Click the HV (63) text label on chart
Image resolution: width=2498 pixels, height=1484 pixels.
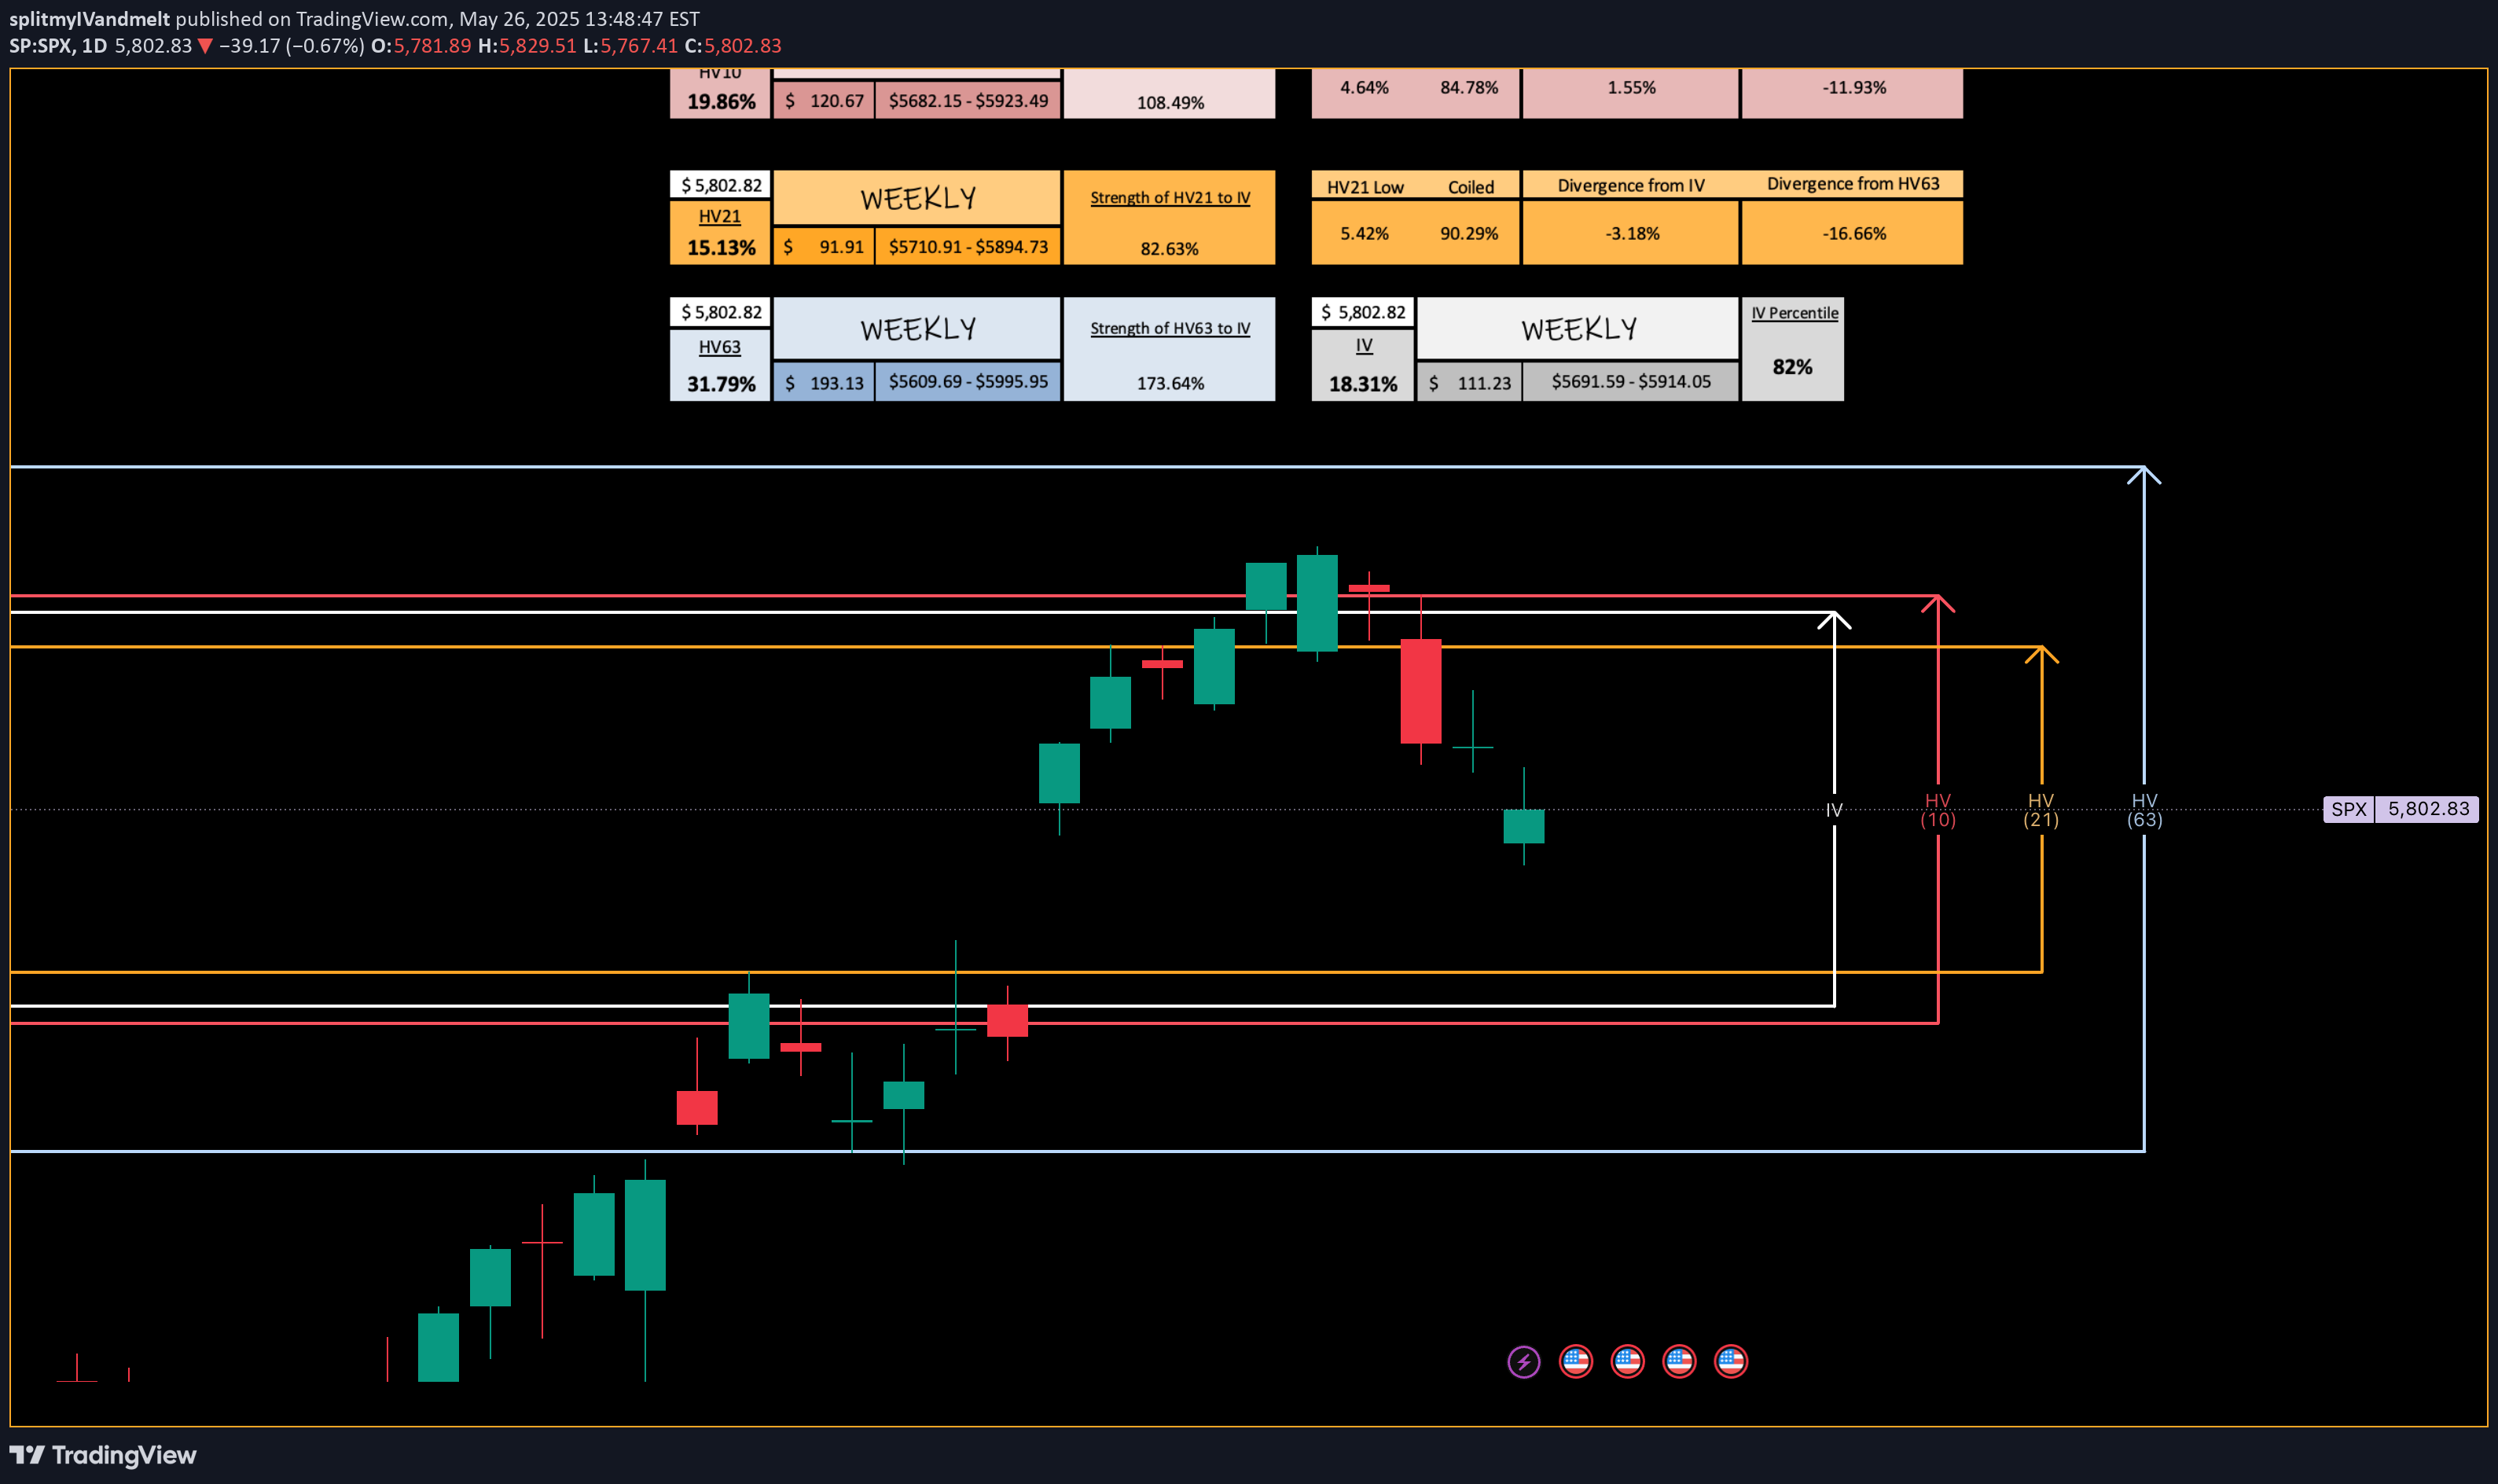[2144, 810]
